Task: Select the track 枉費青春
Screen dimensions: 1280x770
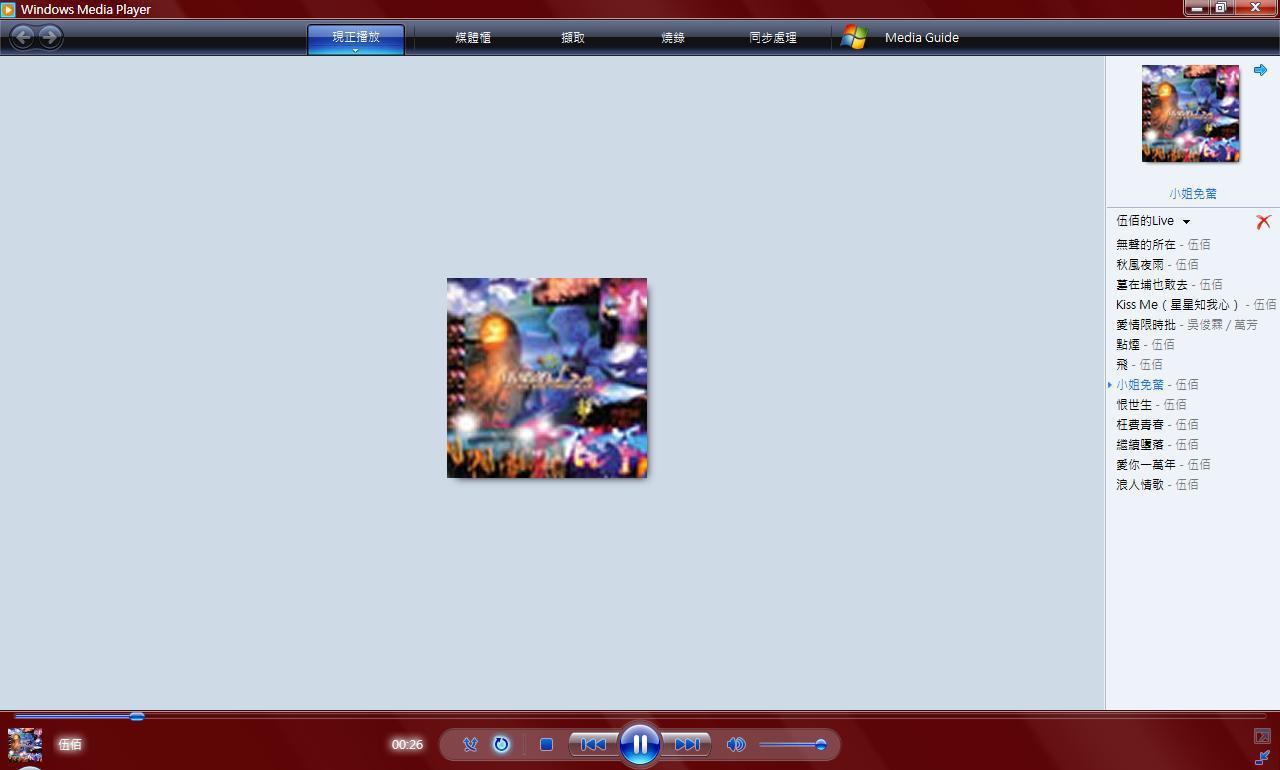Action: pyautogui.click(x=1157, y=424)
